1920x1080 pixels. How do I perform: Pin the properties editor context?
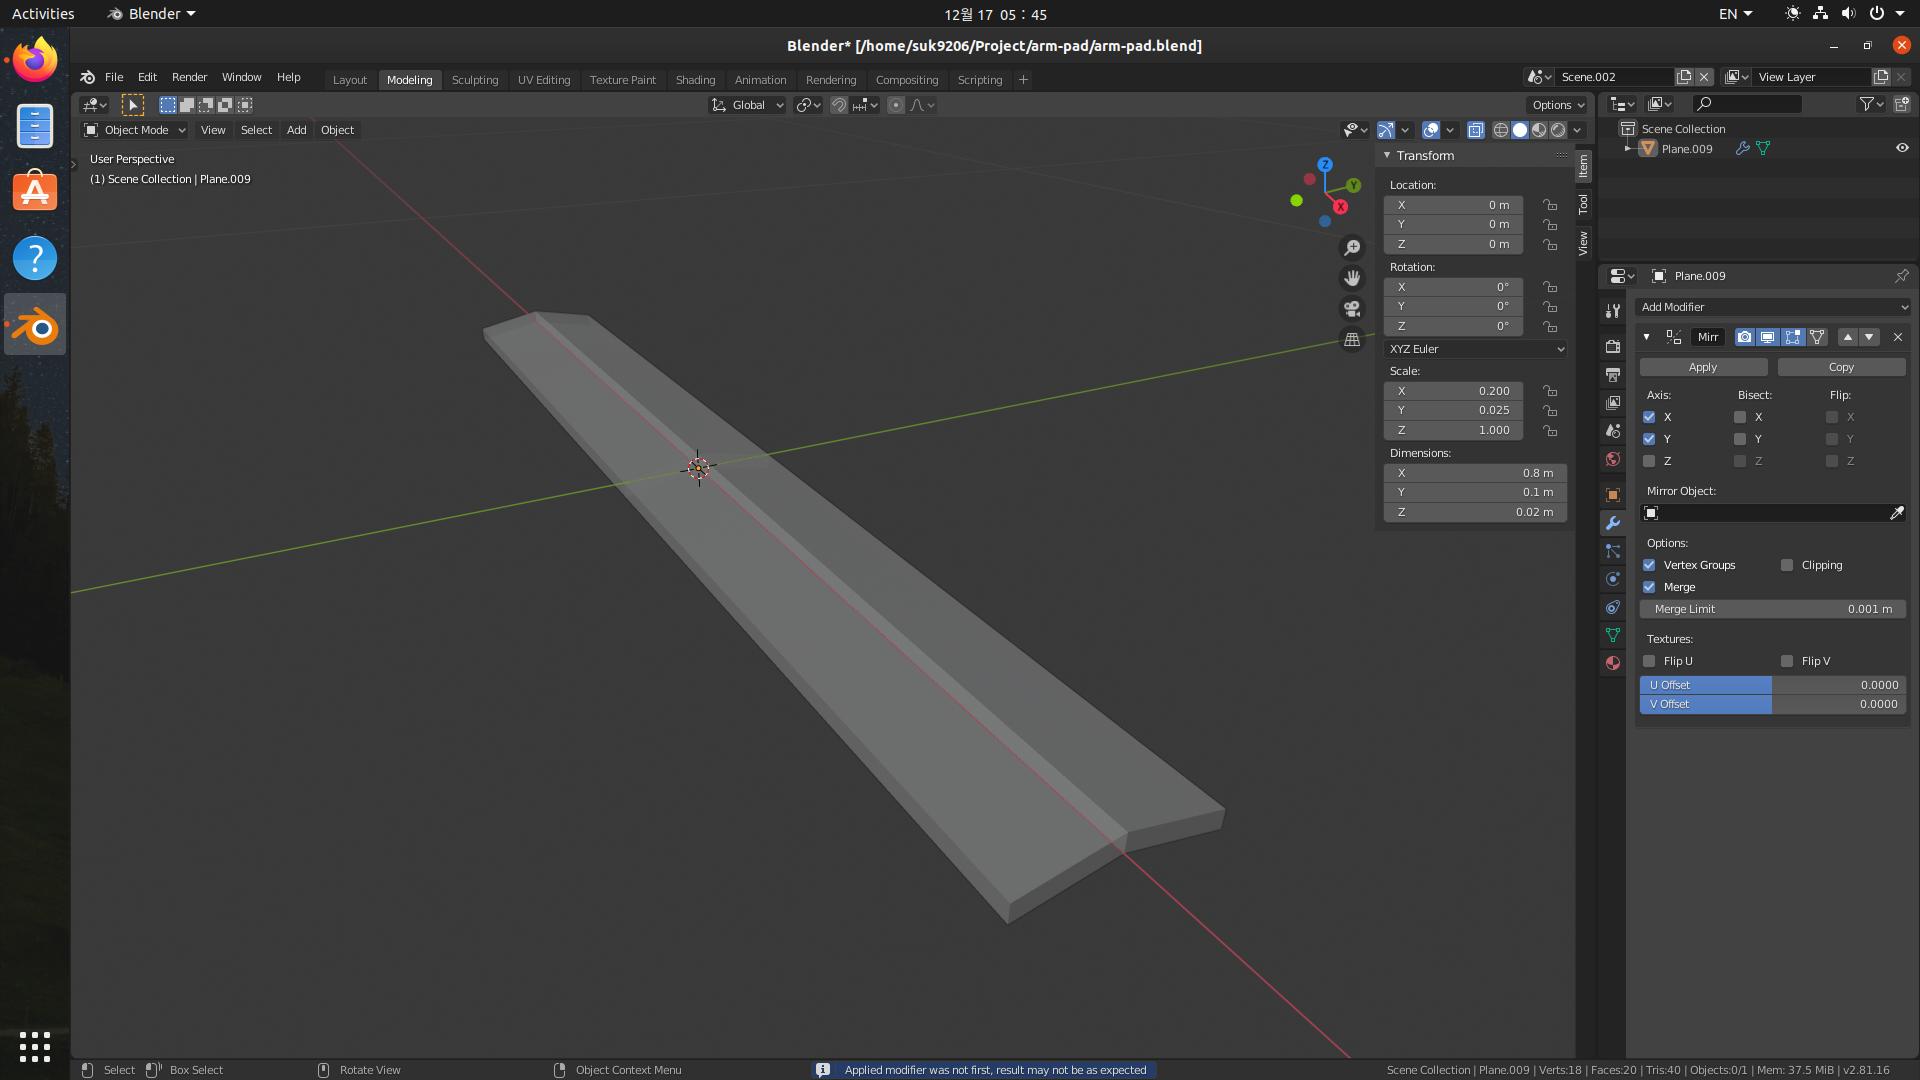1901,276
